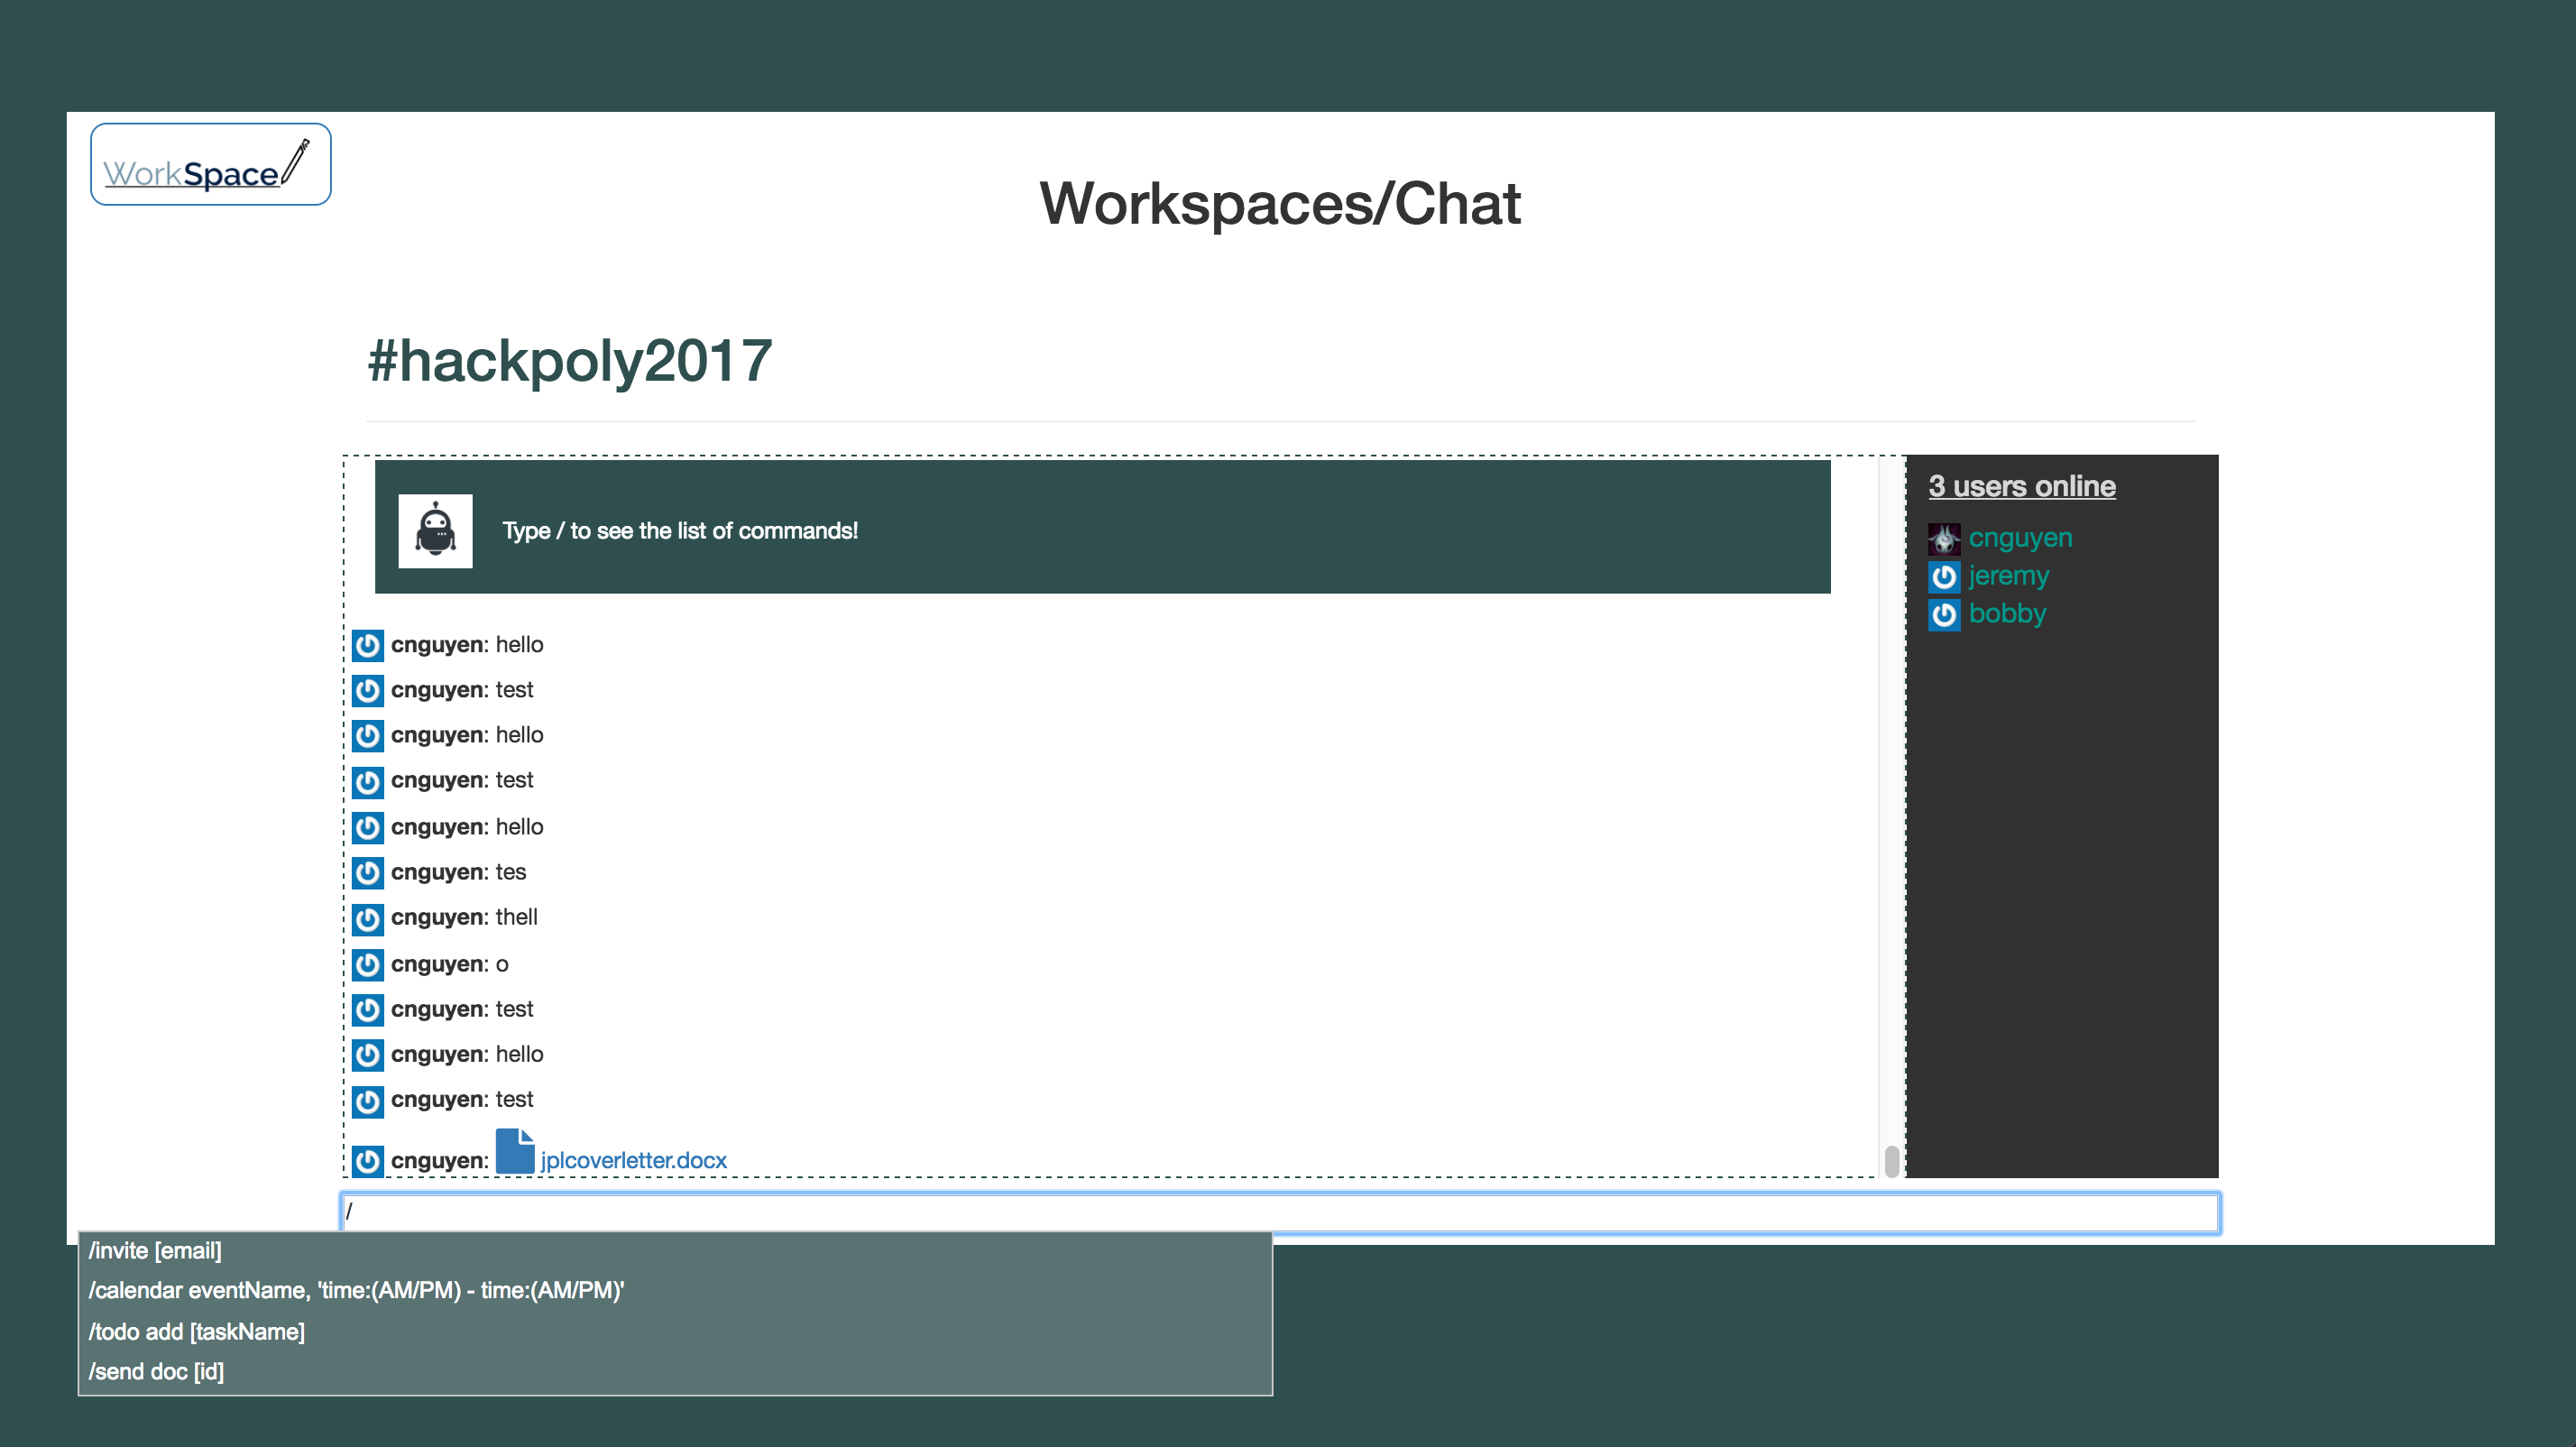Click the '3 users online' heading
This screenshot has height=1447, width=2576.
[x=2021, y=486]
